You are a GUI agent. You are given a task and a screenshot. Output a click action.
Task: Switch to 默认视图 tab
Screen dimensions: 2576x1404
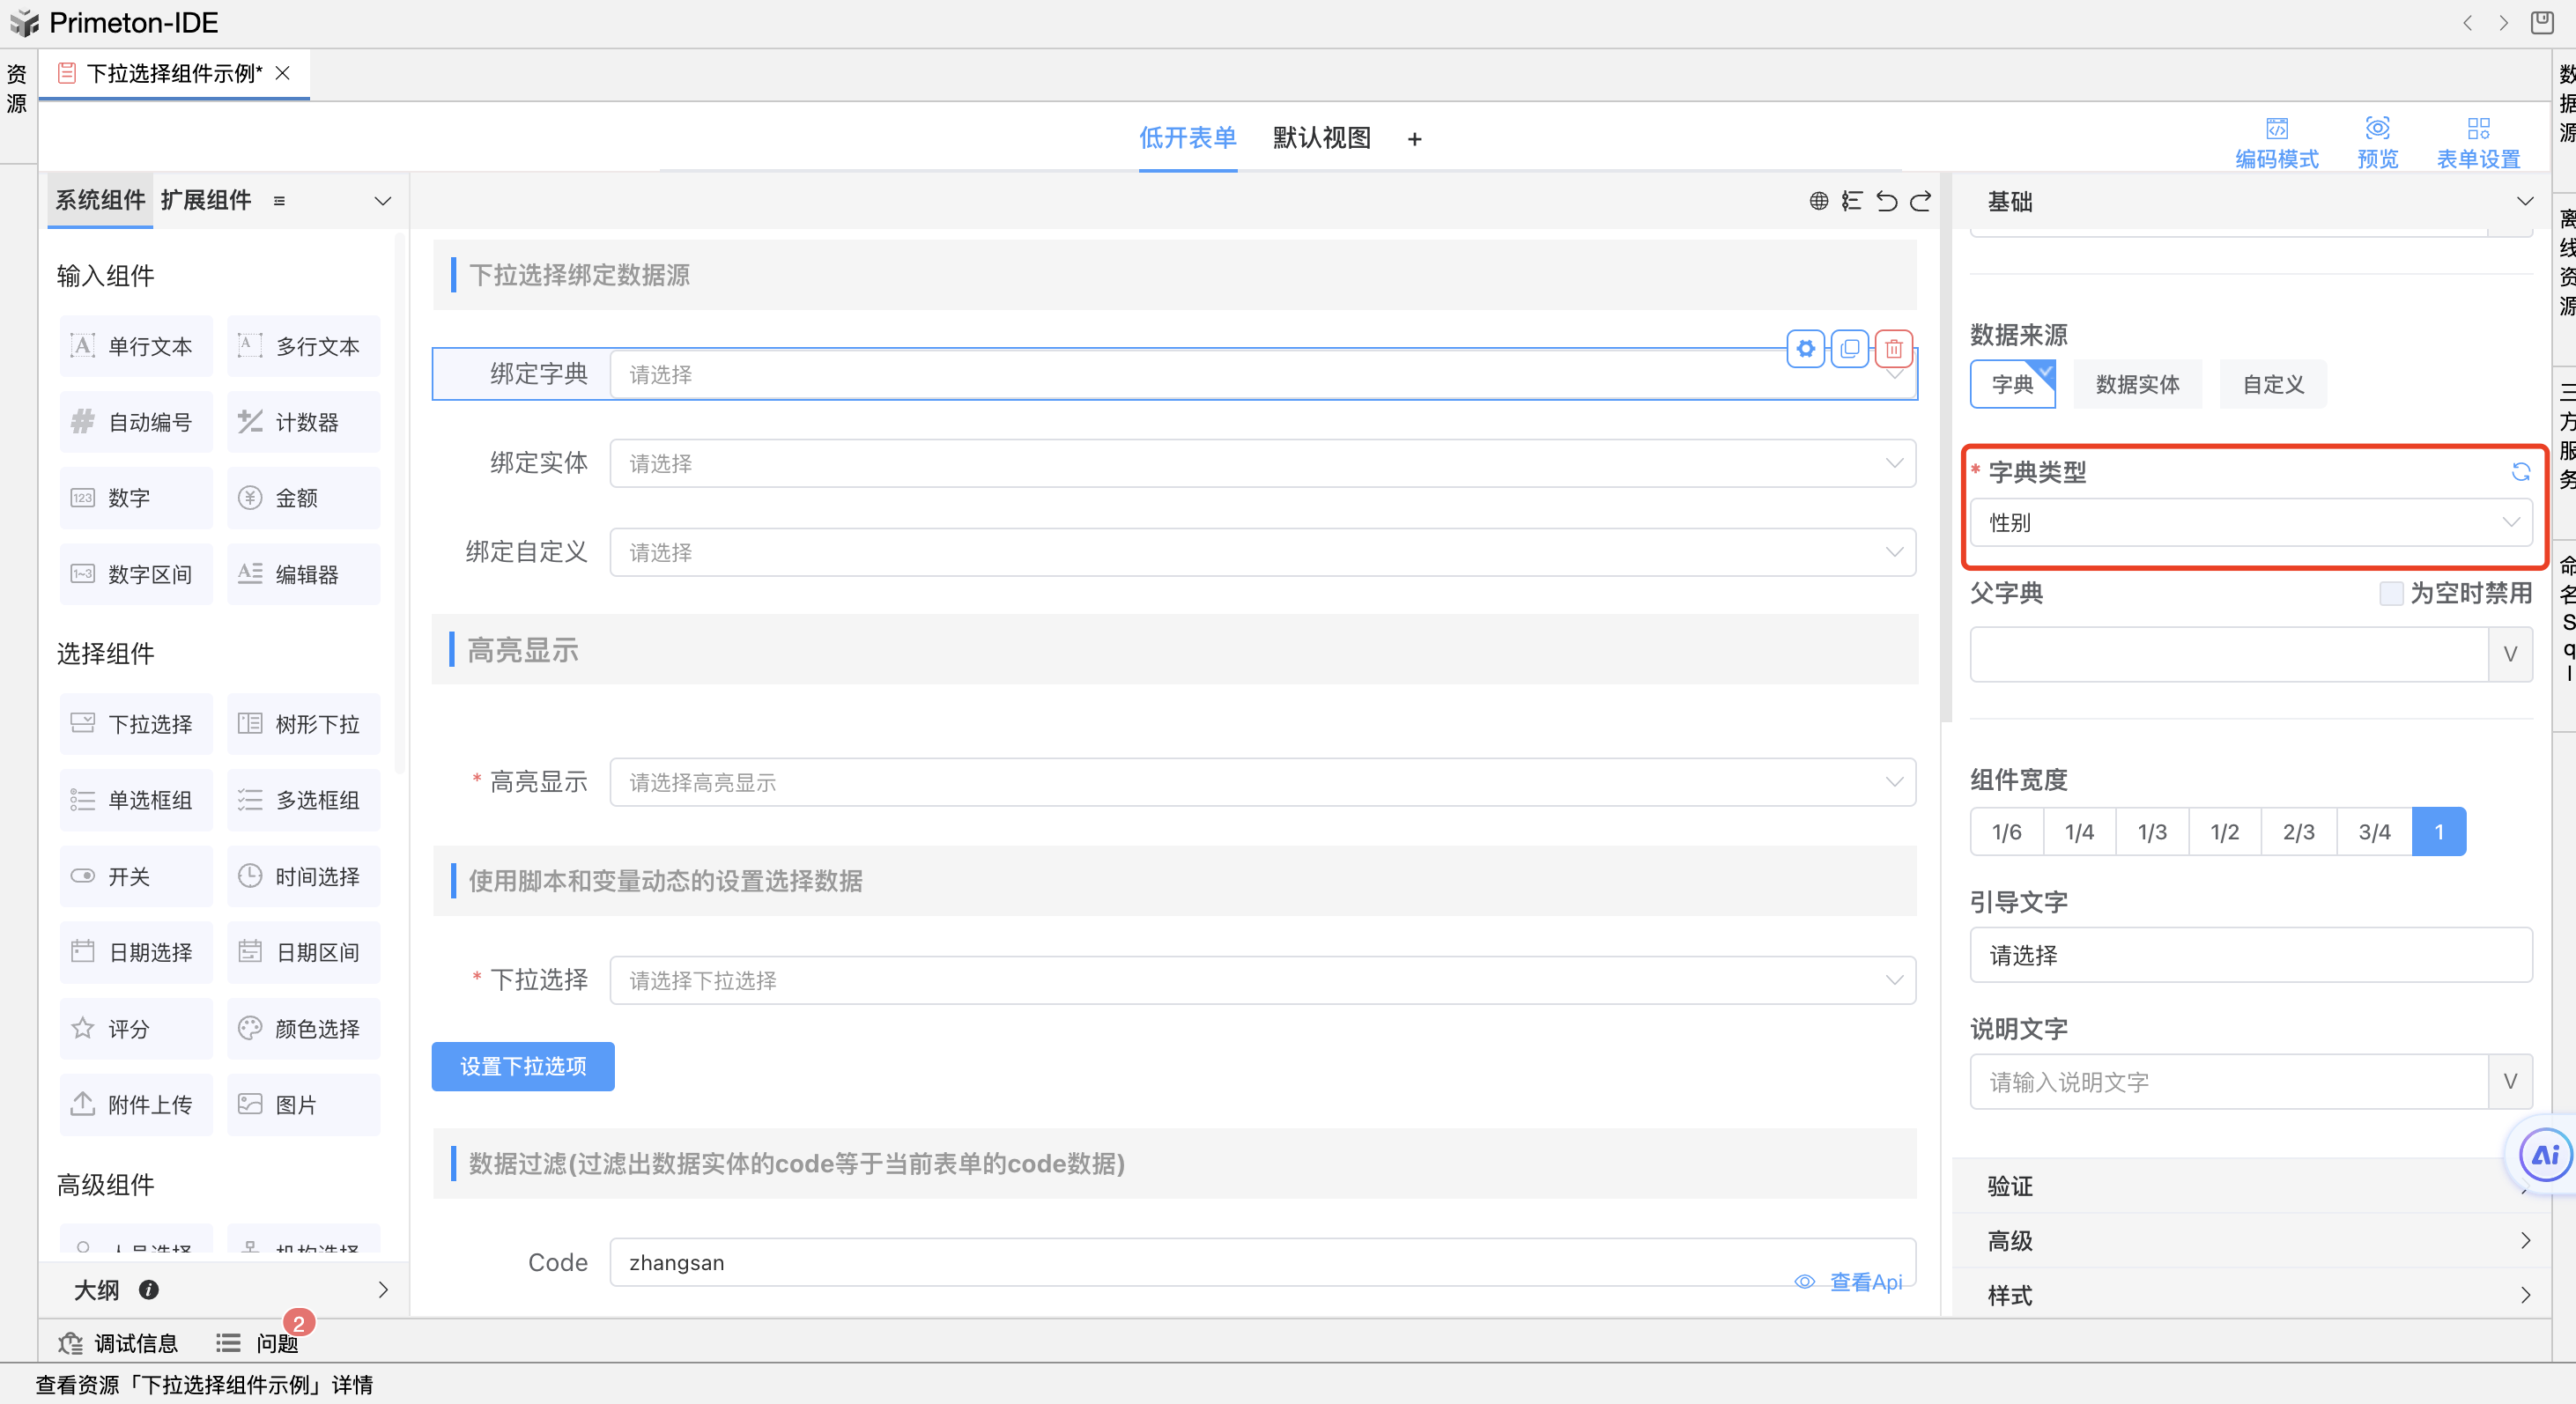[1321, 138]
